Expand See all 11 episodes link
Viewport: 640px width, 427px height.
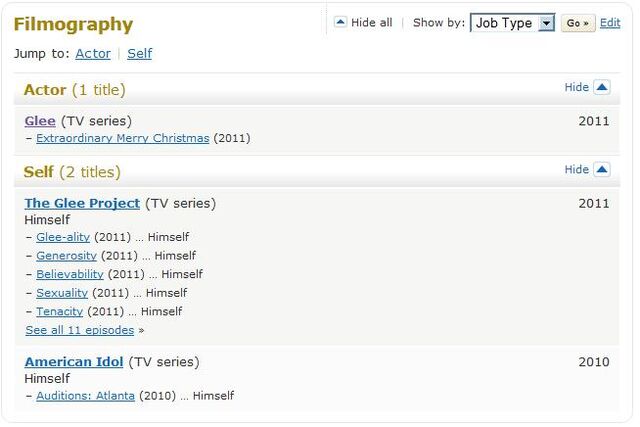coord(80,330)
